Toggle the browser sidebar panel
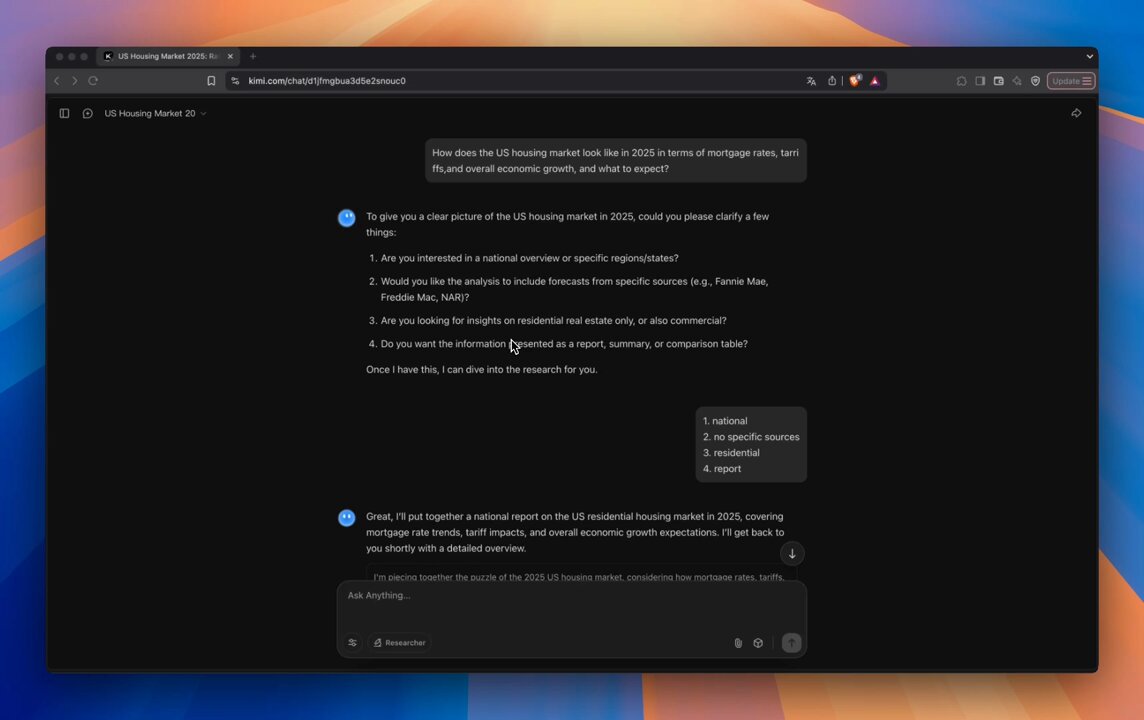Screen dimensions: 1144x720 pos(980,81)
